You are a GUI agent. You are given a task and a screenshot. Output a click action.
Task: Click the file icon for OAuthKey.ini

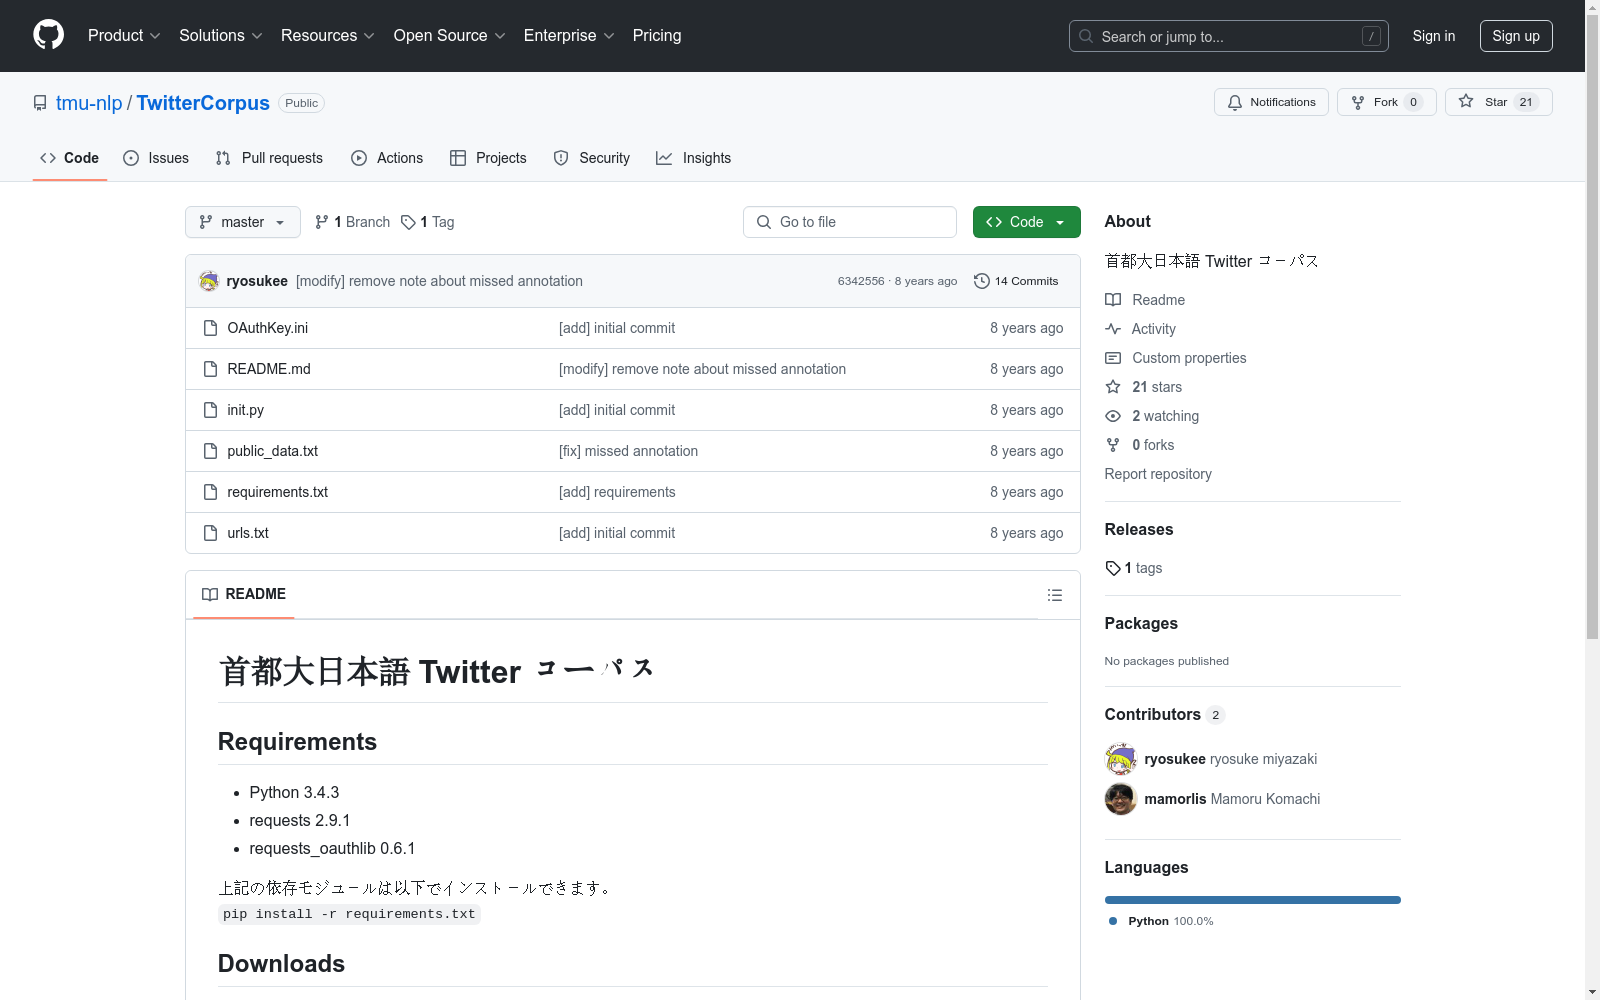210,328
